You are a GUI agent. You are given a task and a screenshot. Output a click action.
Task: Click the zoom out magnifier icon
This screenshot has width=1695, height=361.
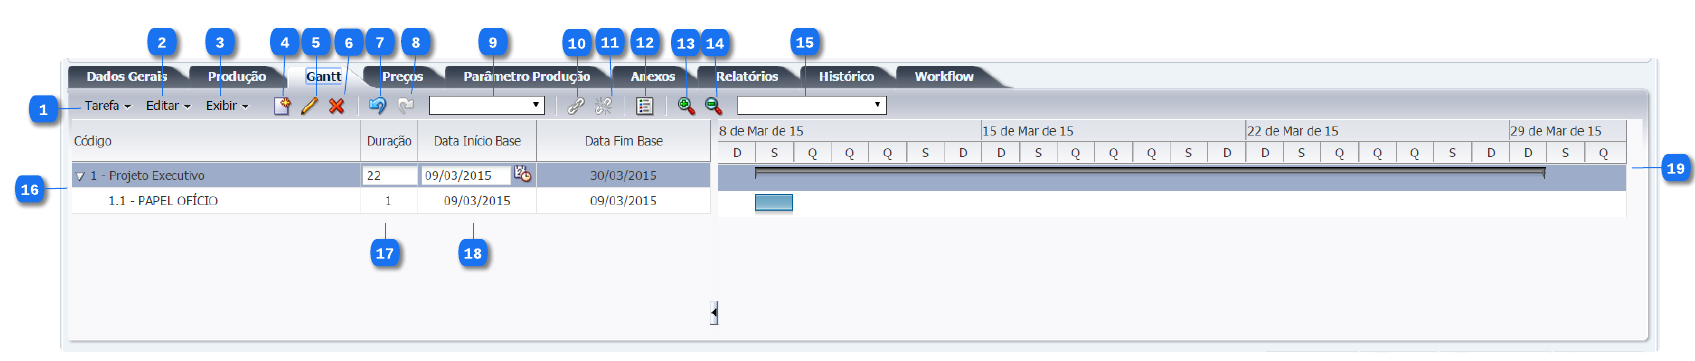pos(713,105)
